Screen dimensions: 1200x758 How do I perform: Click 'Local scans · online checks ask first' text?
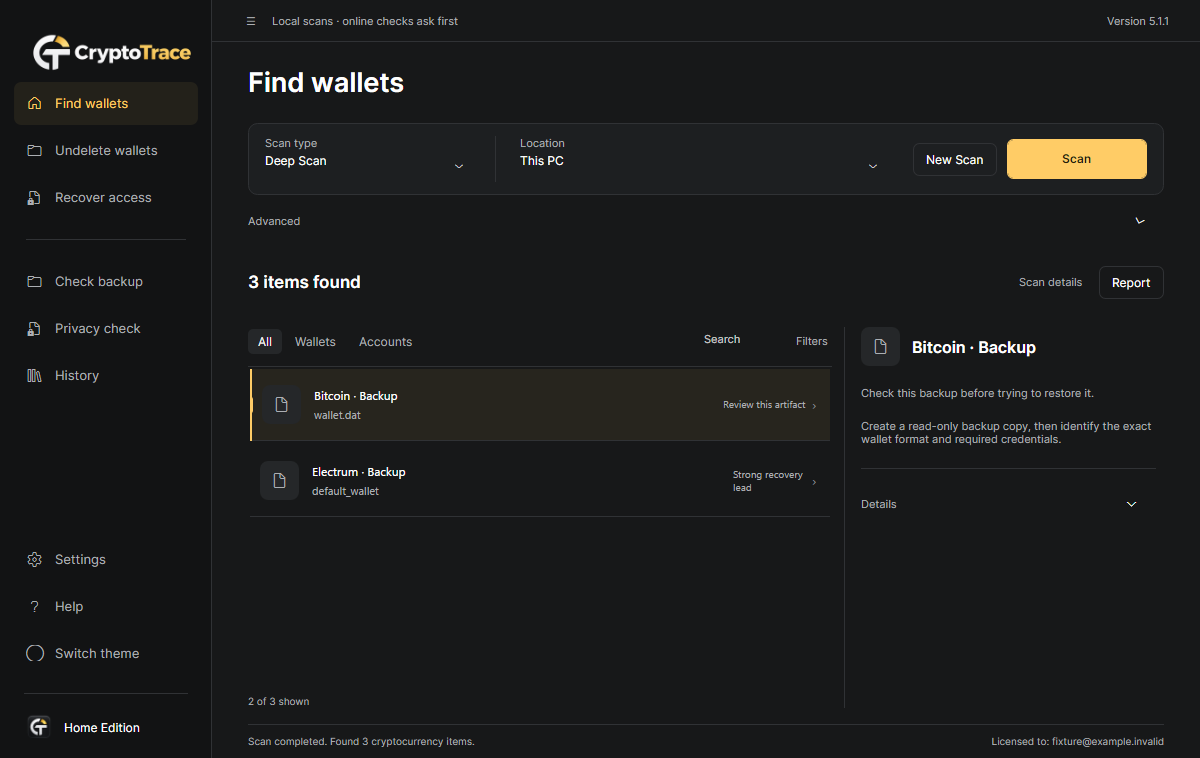tap(365, 21)
